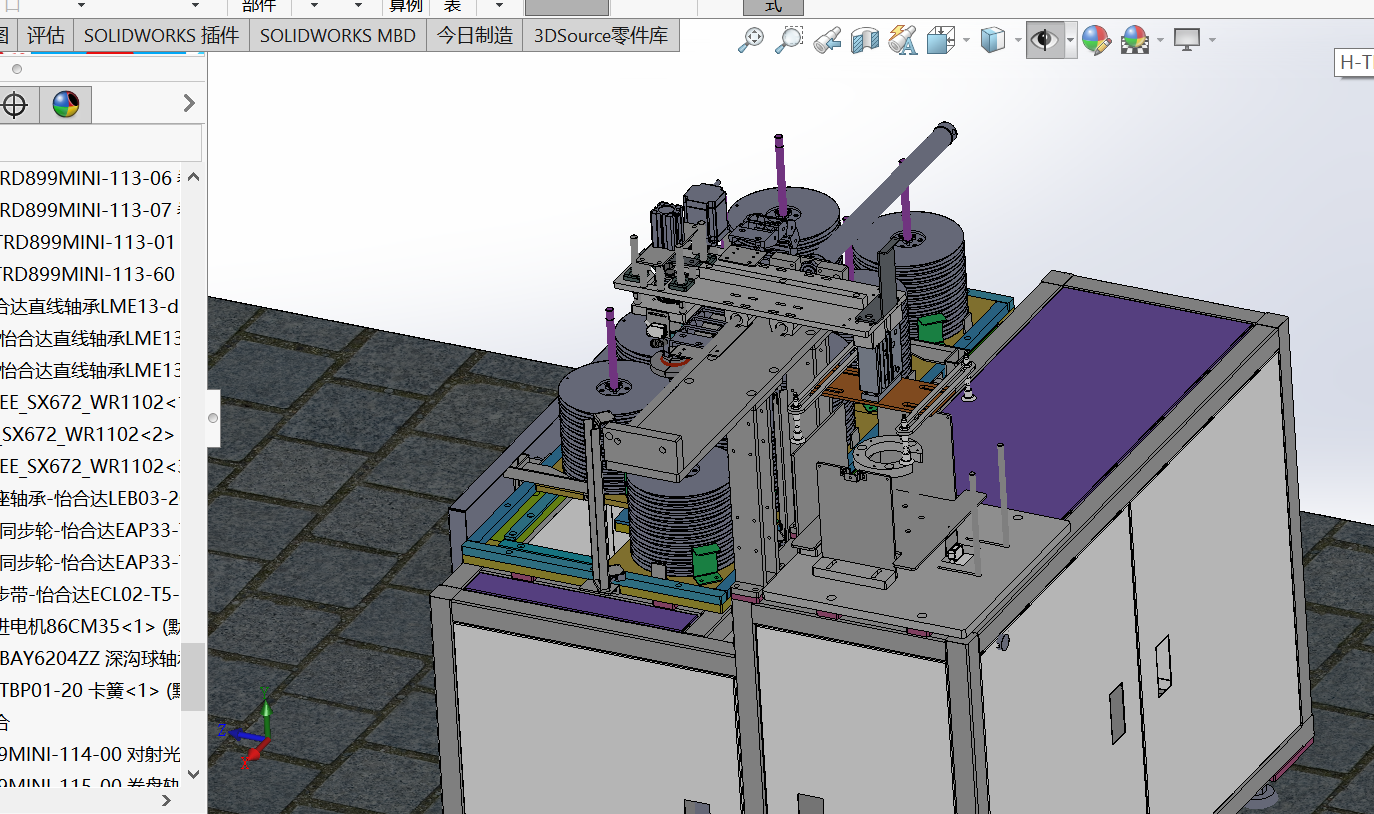Viewport: 1374px width, 814px height.
Task: Click the tree horizontal scroll right arrow
Action: point(166,800)
